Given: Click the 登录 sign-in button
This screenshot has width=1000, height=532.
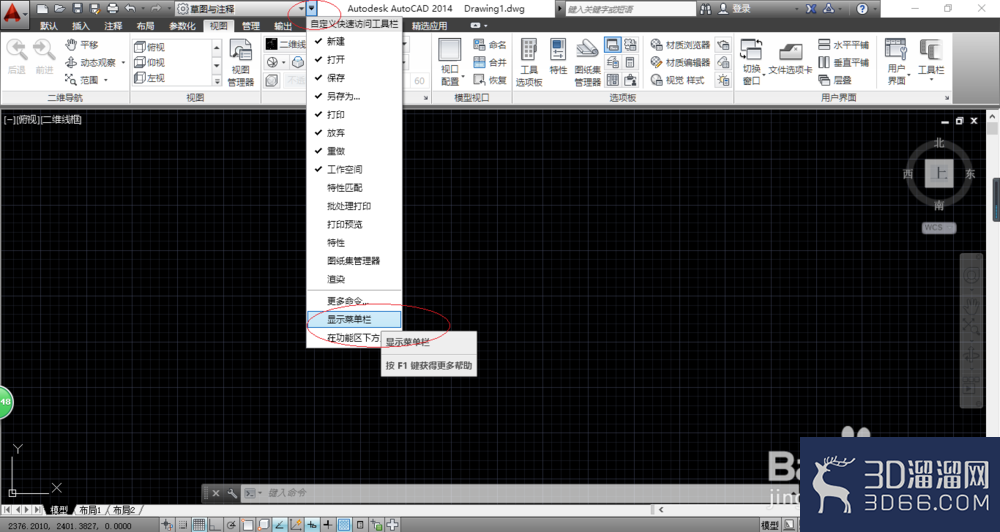Looking at the screenshot, I should pyautogui.click(x=734, y=9).
